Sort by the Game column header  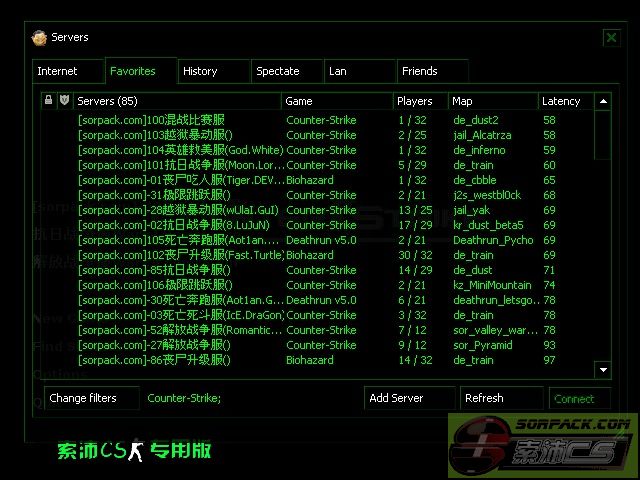337,101
